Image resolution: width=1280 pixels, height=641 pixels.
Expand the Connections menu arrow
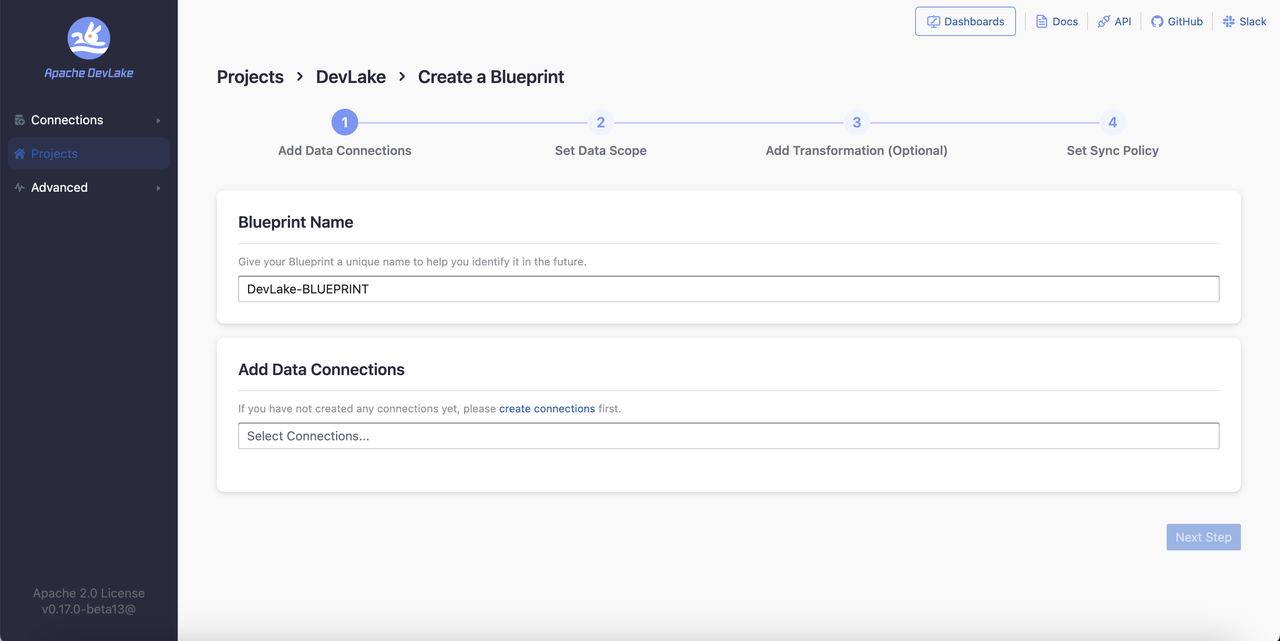(158, 120)
